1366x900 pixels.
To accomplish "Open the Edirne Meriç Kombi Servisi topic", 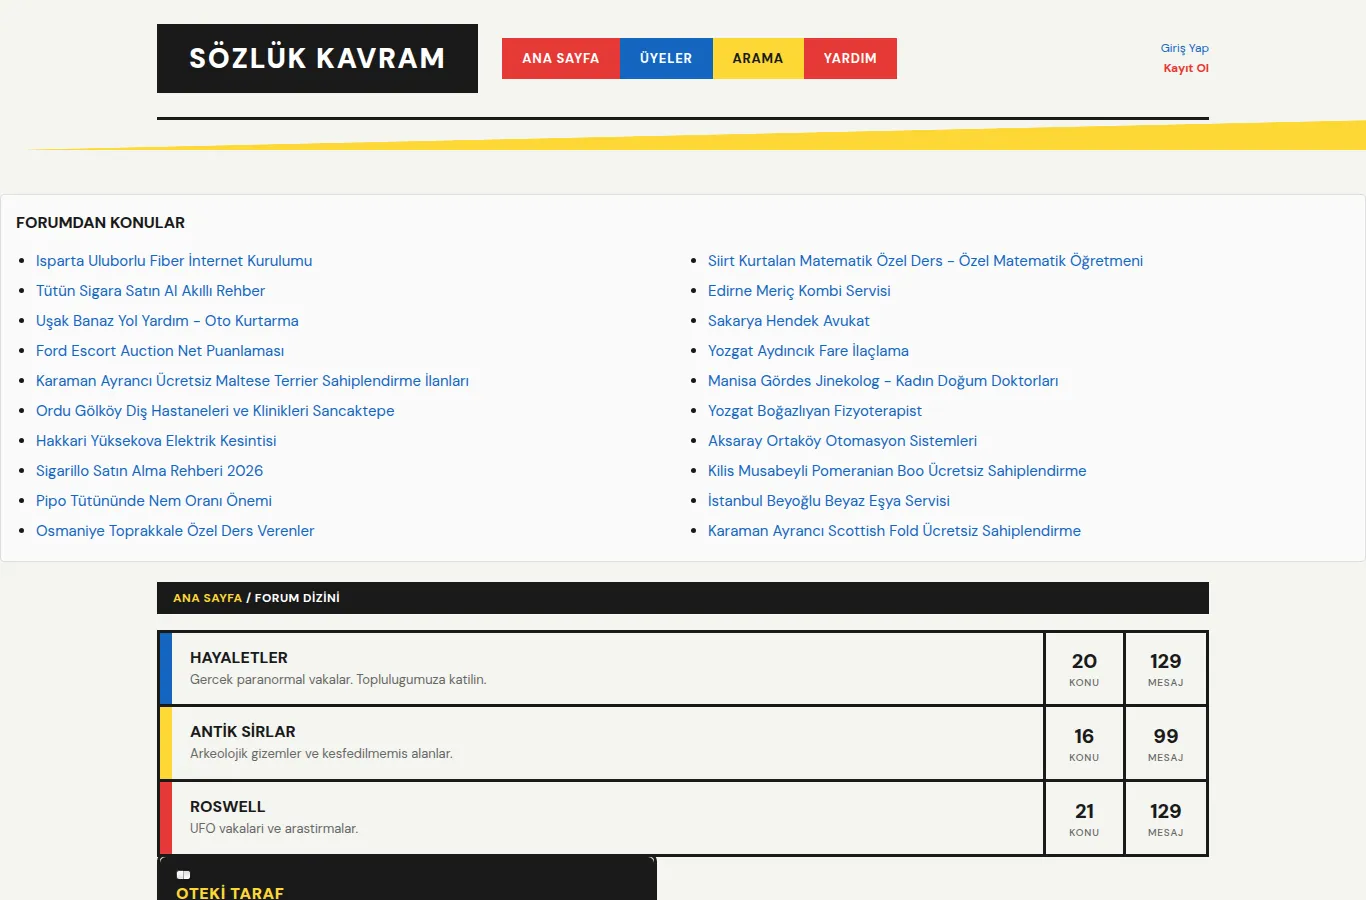I will coord(799,291).
